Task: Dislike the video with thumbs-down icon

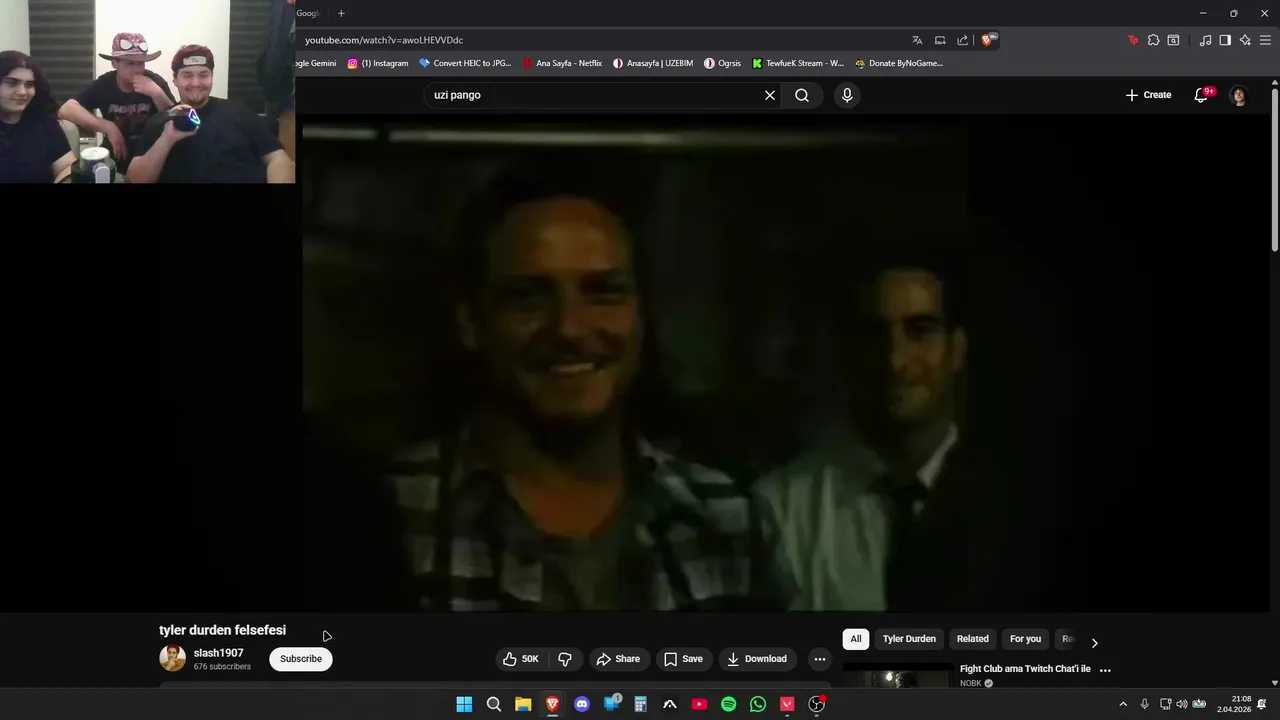Action: [x=565, y=659]
